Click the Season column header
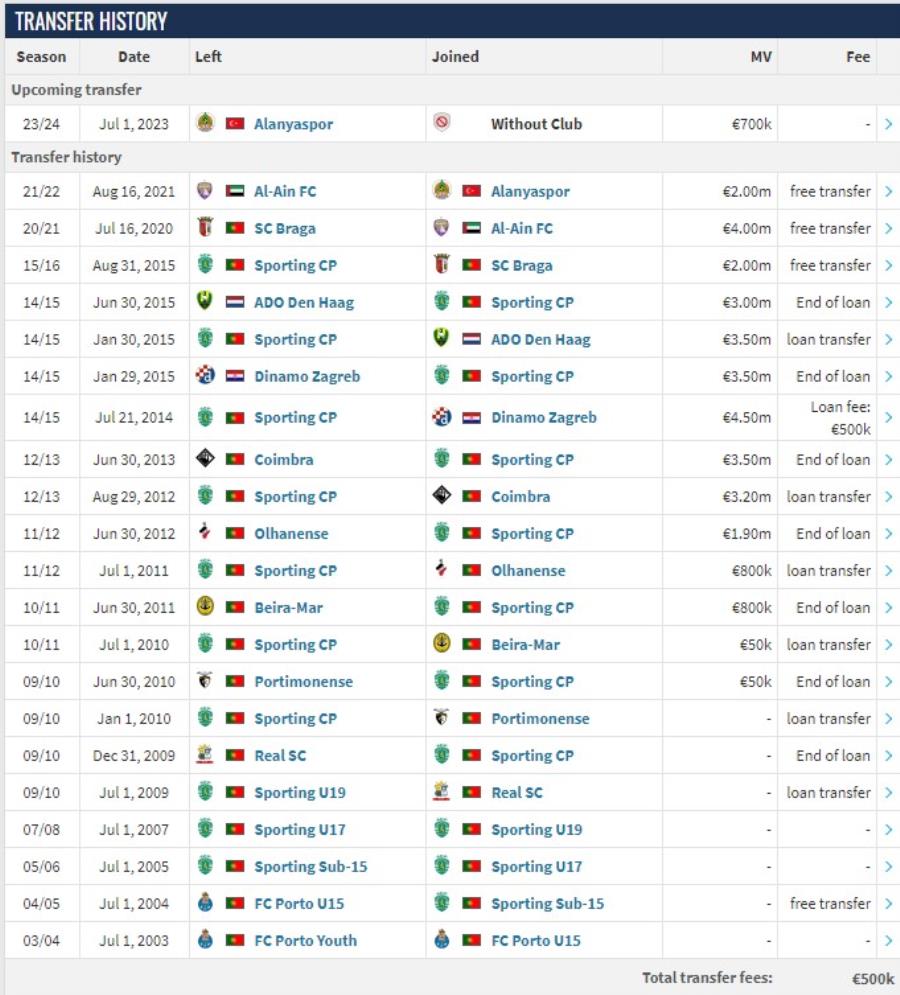The image size is (900, 995). point(41,56)
